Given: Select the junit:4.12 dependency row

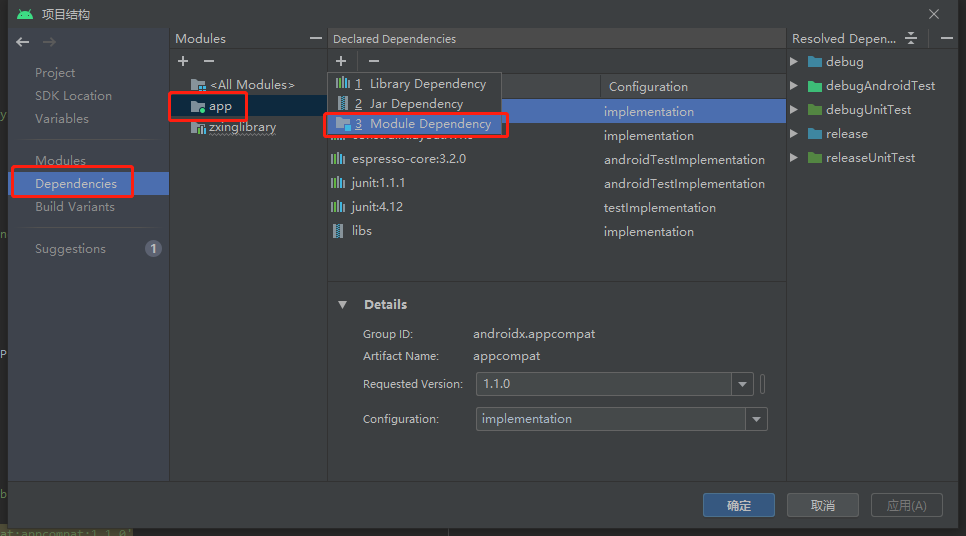Looking at the screenshot, I should point(556,207).
